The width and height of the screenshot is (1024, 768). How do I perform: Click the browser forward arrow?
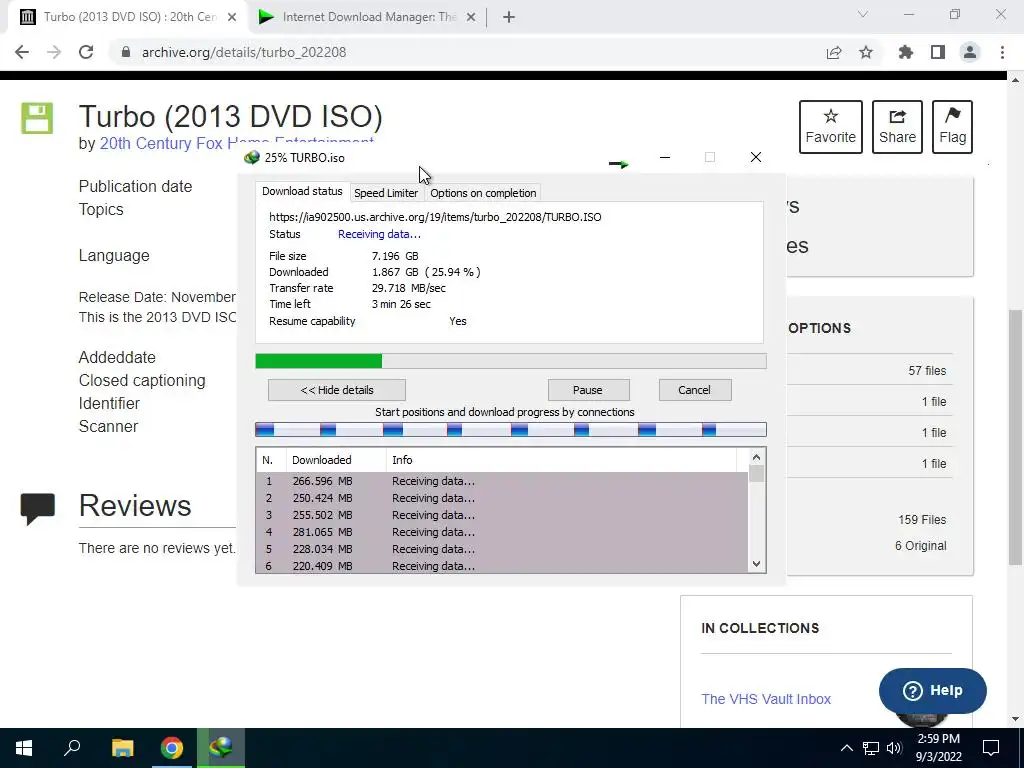coord(54,52)
